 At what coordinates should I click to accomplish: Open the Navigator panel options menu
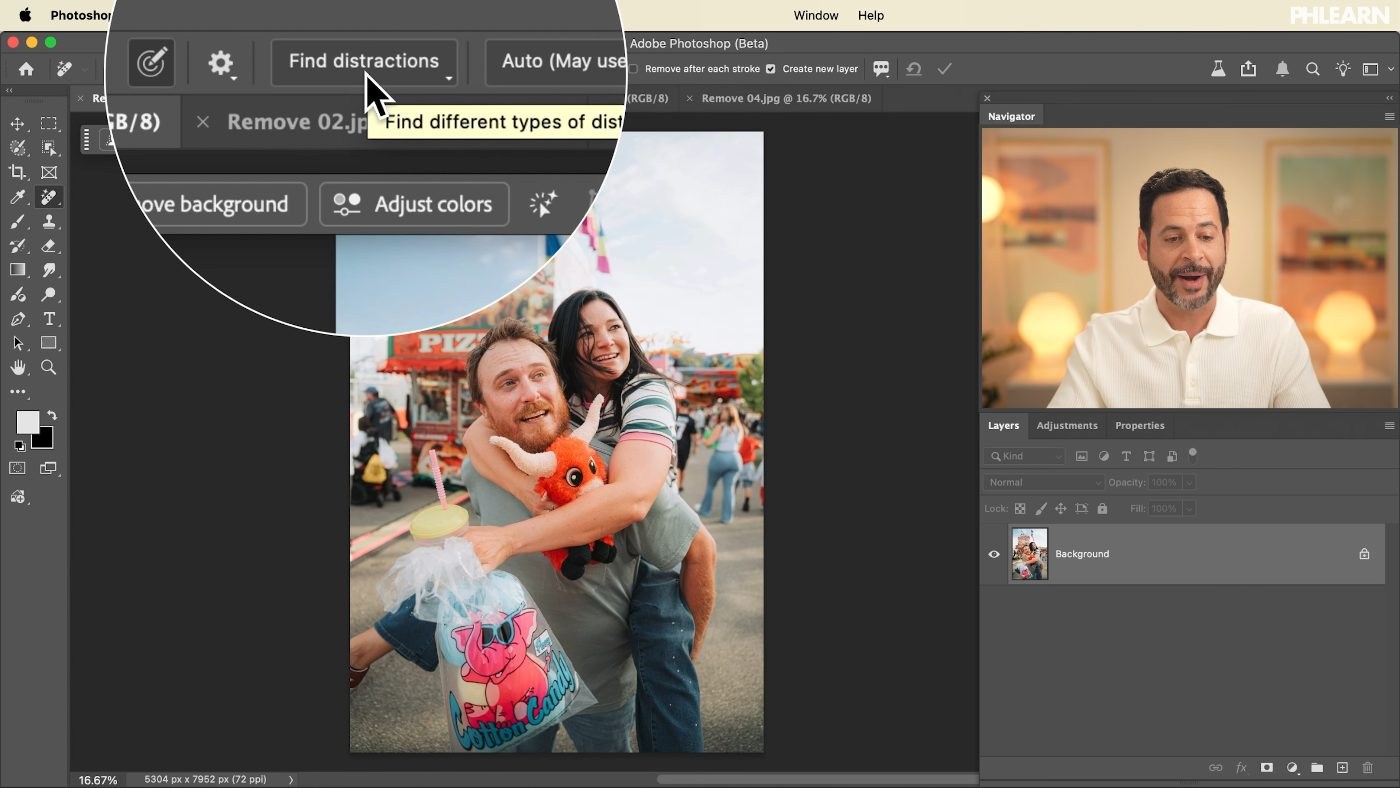[x=1389, y=117]
